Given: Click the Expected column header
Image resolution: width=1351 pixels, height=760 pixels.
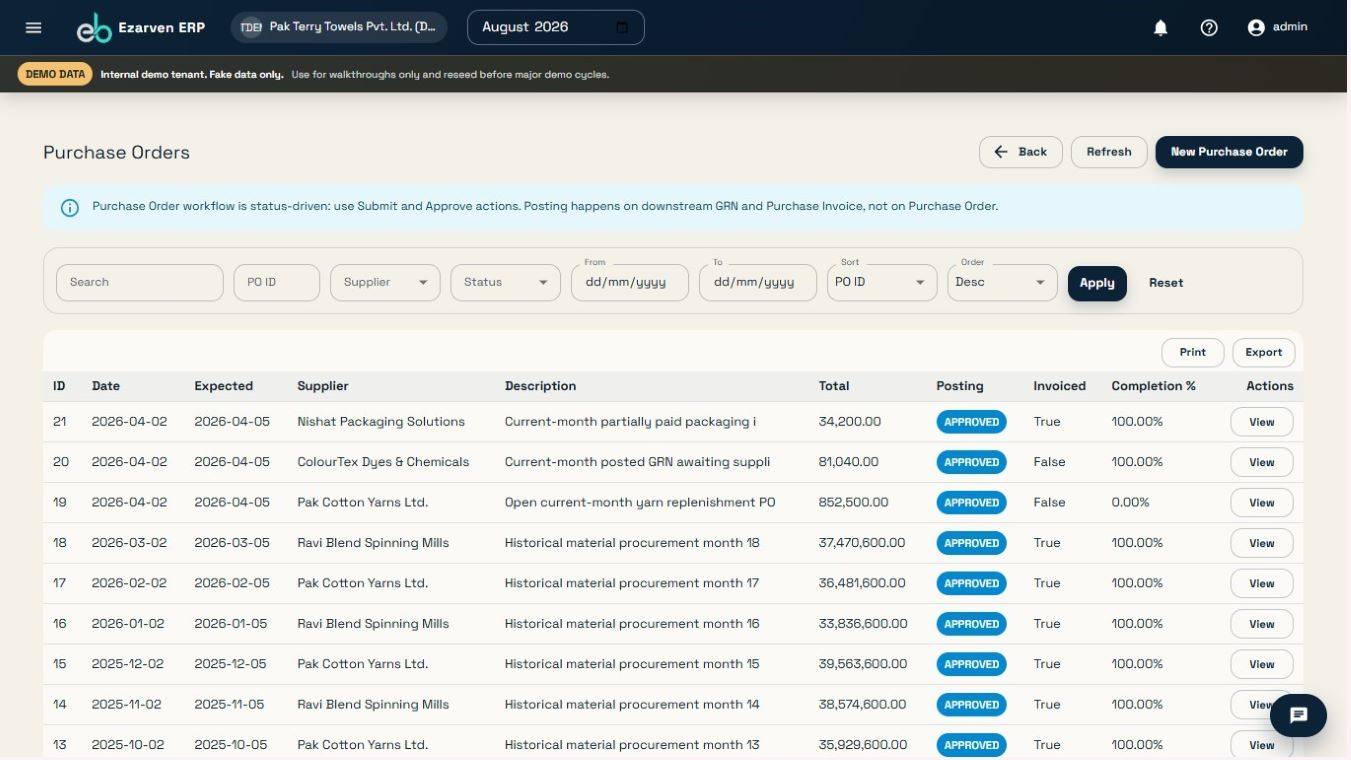Looking at the screenshot, I should (x=224, y=386).
